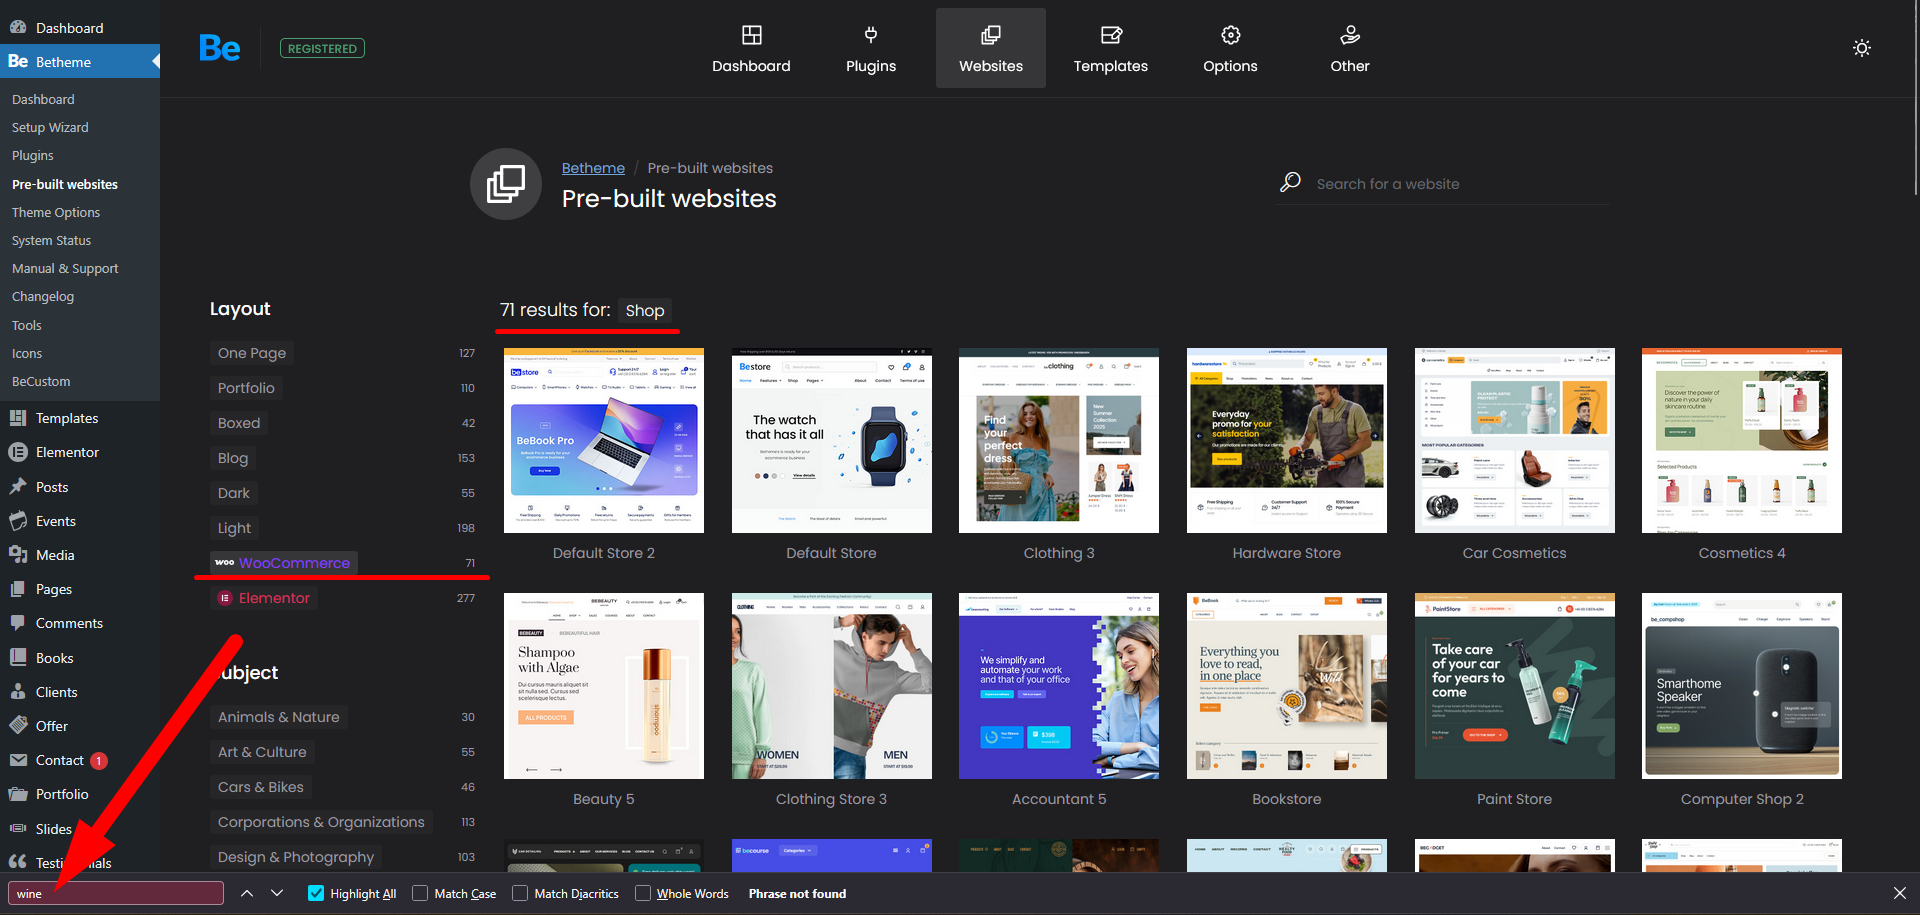
Task: Open Elementor in WordPress sidebar
Action: pos(67,452)
